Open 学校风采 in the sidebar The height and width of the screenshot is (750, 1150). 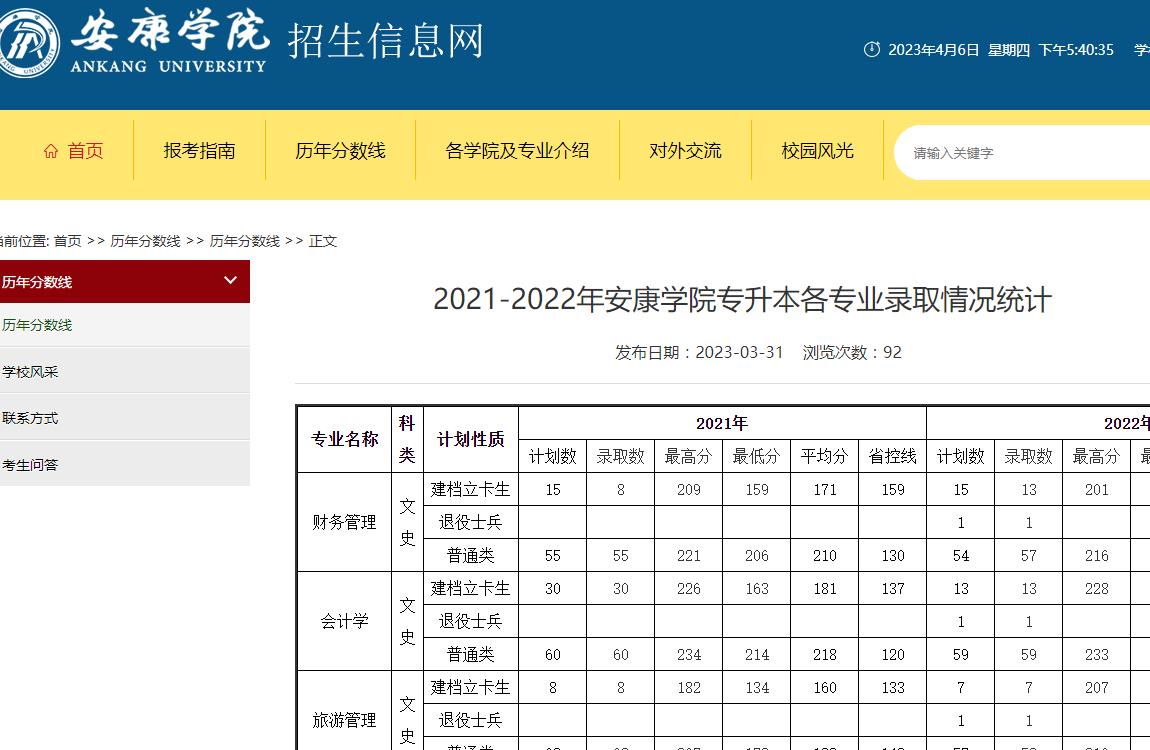coord(125,372)
